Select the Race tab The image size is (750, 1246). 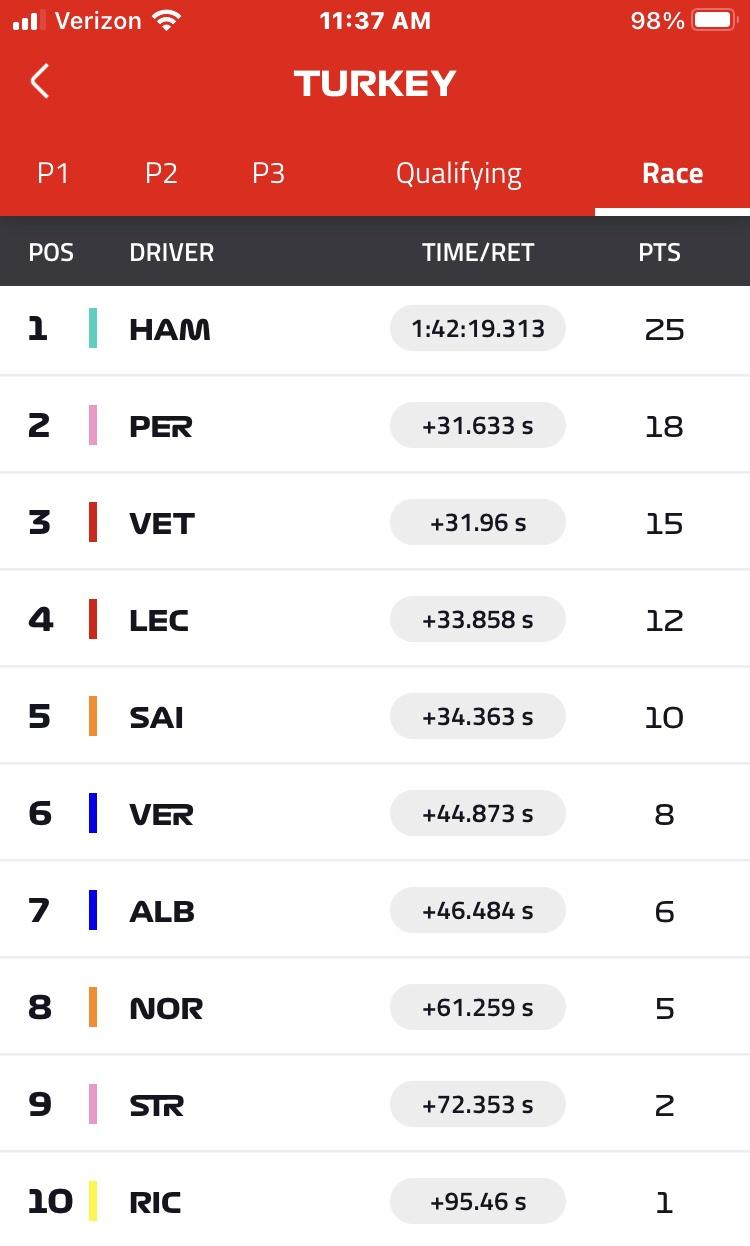(x=672, y=173)
